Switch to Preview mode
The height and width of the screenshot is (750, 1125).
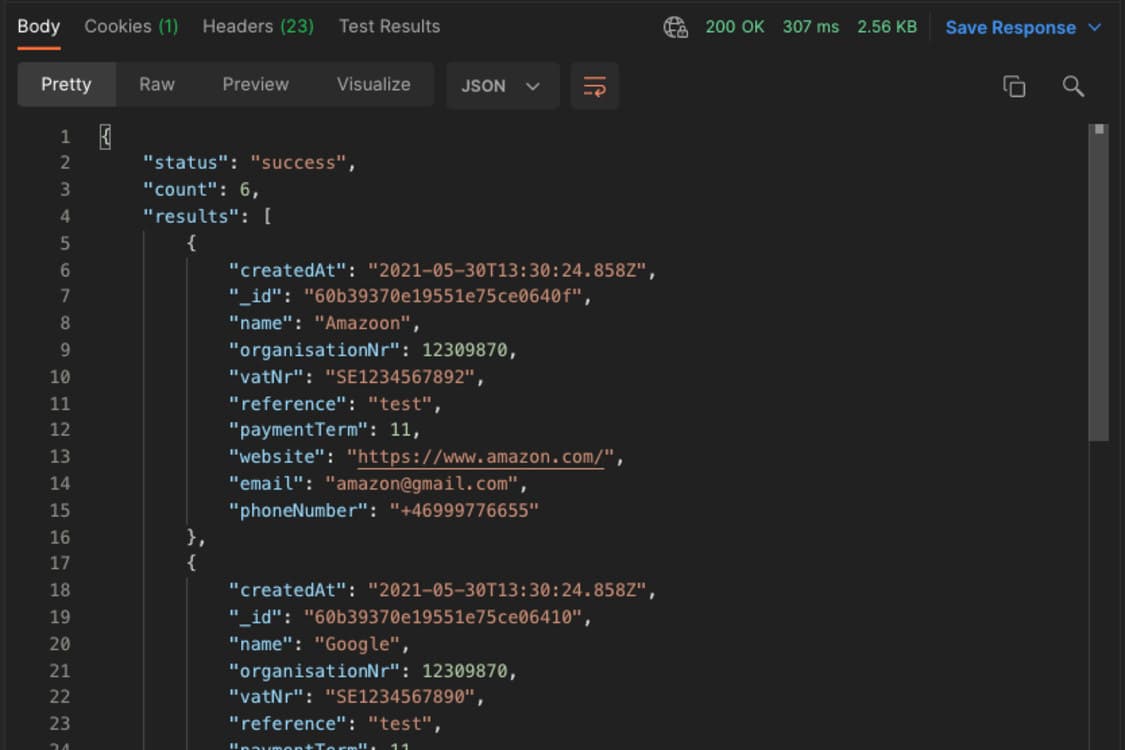pyautogui.click(x=254, y=85)
